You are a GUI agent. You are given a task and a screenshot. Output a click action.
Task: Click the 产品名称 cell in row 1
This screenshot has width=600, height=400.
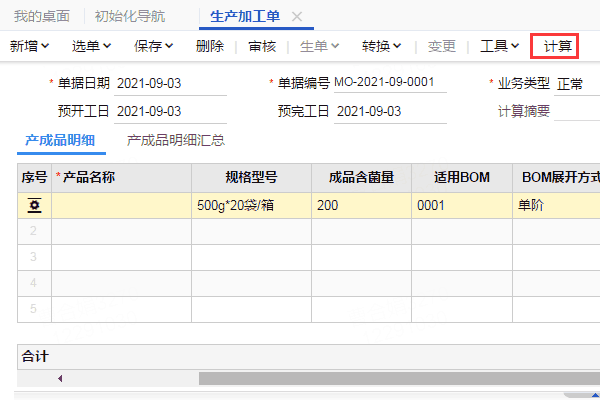pyautogui.click(x=121, y=205)
